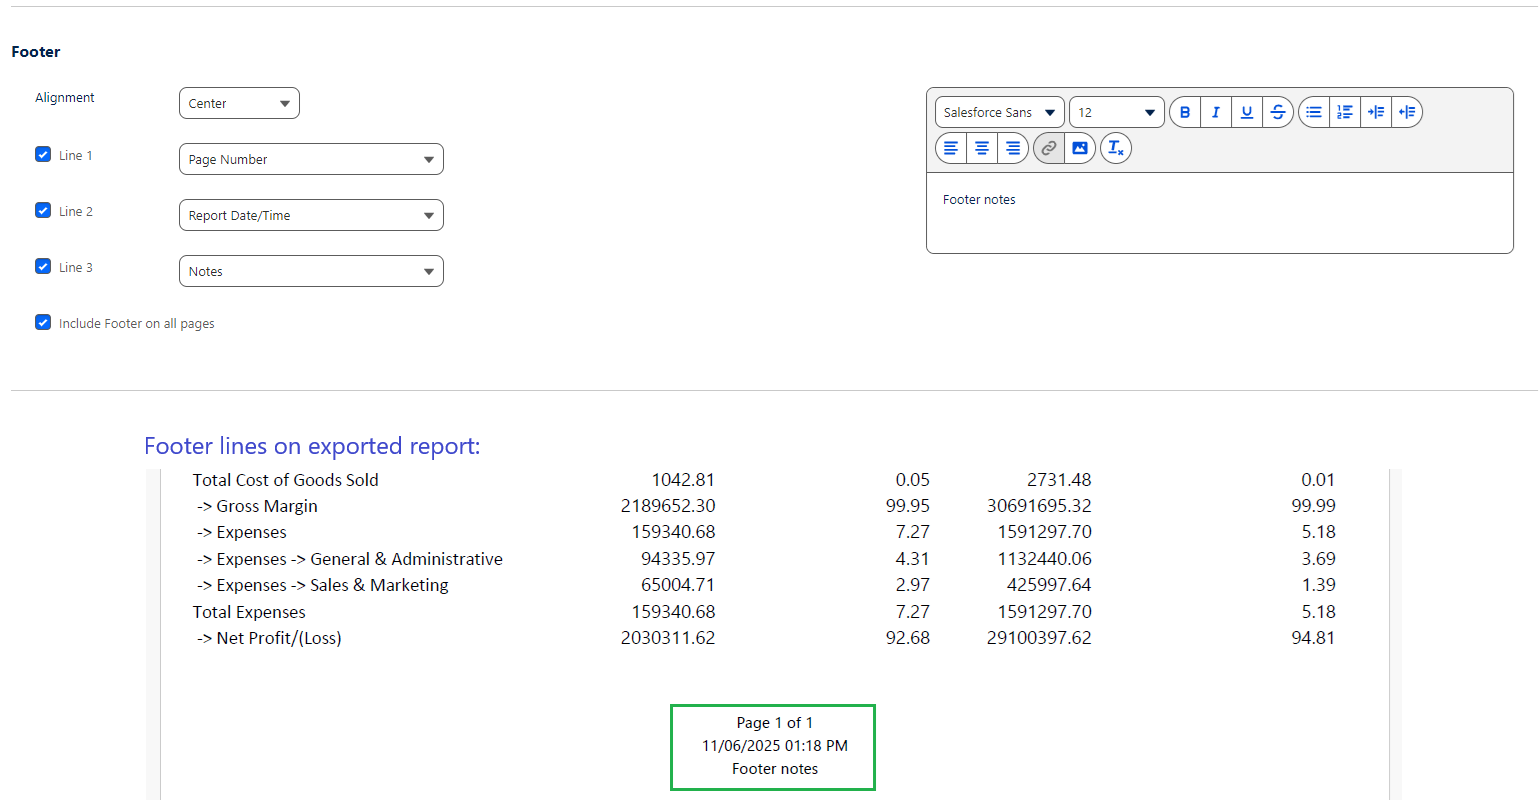Open the Page Number dropdown for Line 1

(311, 159)
